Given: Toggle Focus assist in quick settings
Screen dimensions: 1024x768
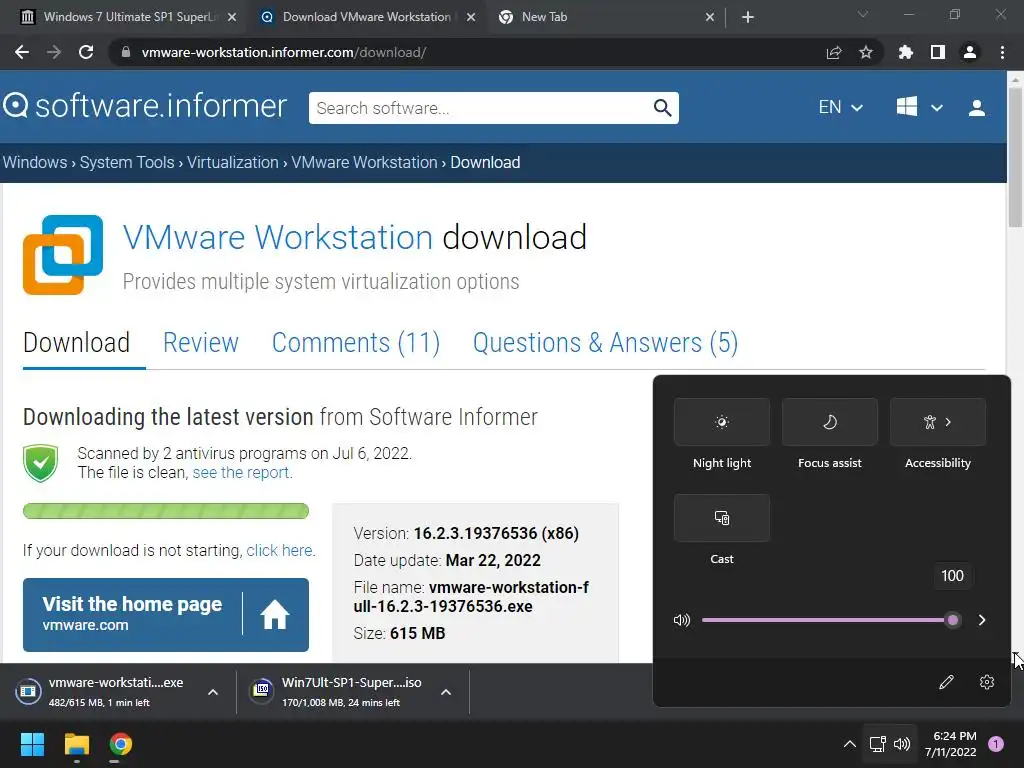Looking at the screenshot, I should (829, 422).
